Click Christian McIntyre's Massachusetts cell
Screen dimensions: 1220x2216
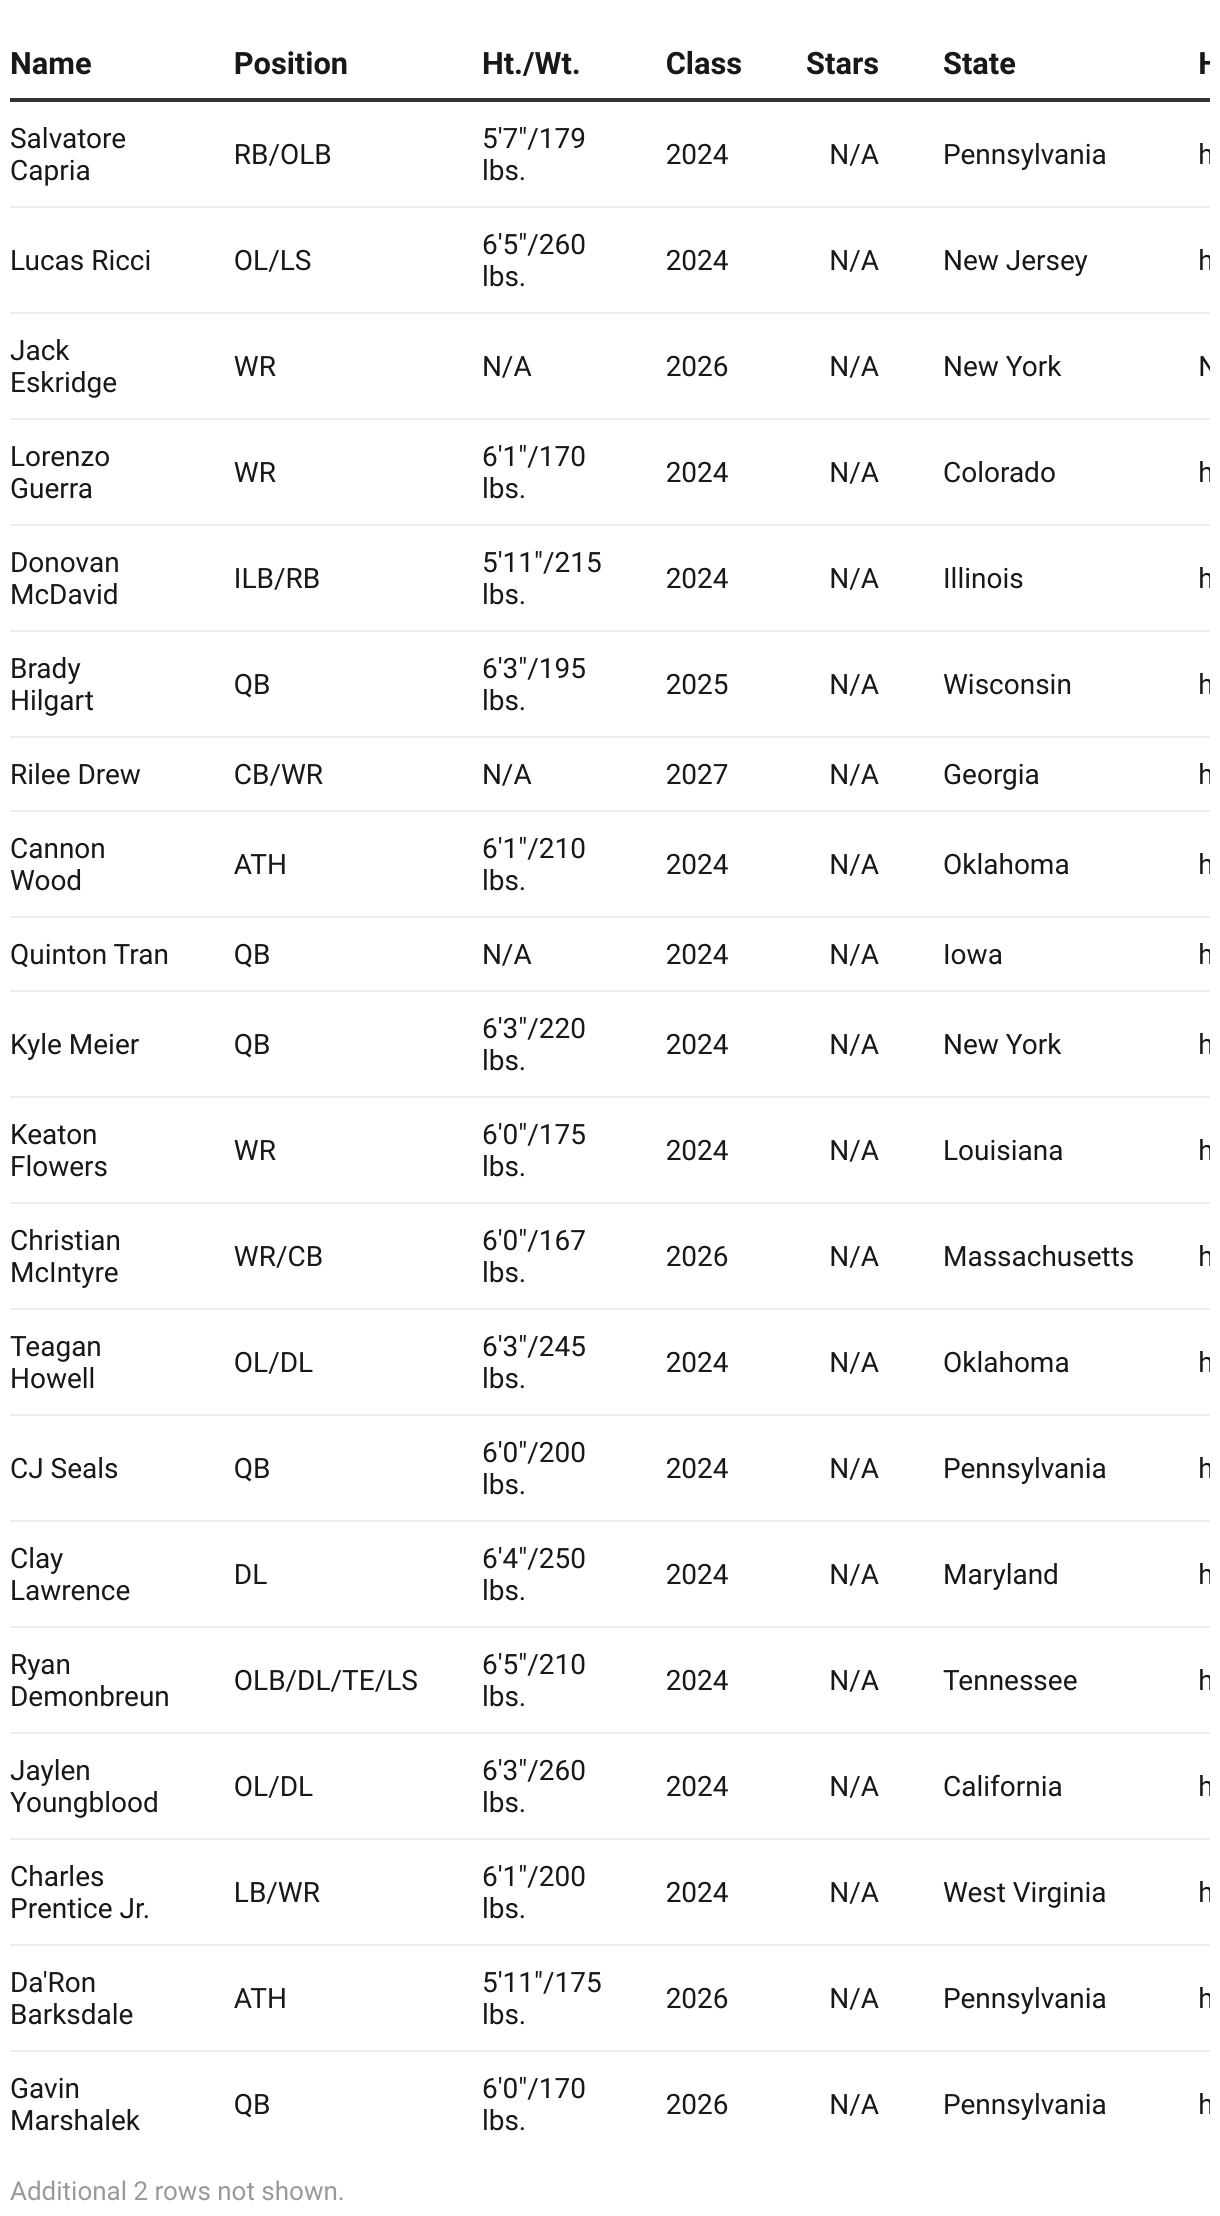tap(1038, 1256)
